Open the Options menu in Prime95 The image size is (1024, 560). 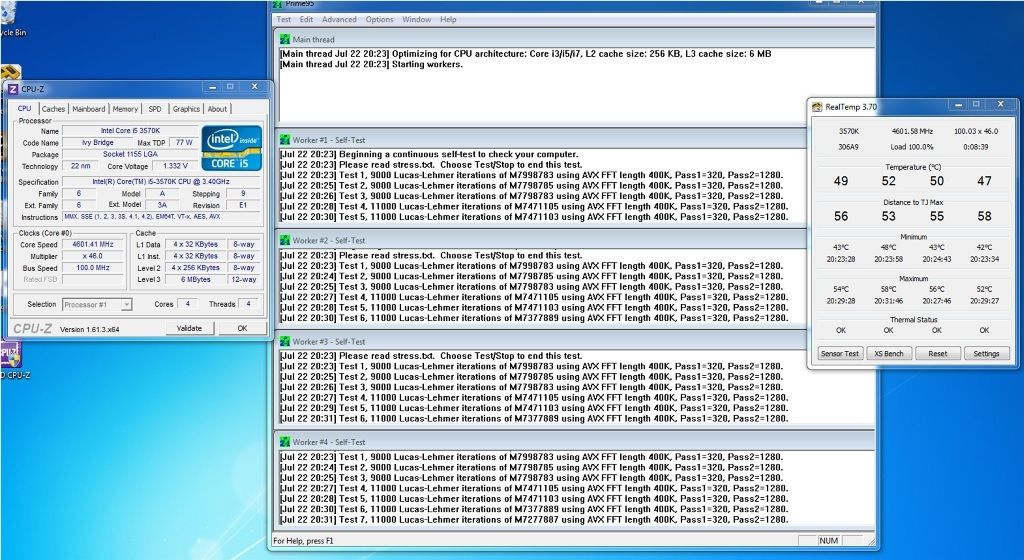379,20
